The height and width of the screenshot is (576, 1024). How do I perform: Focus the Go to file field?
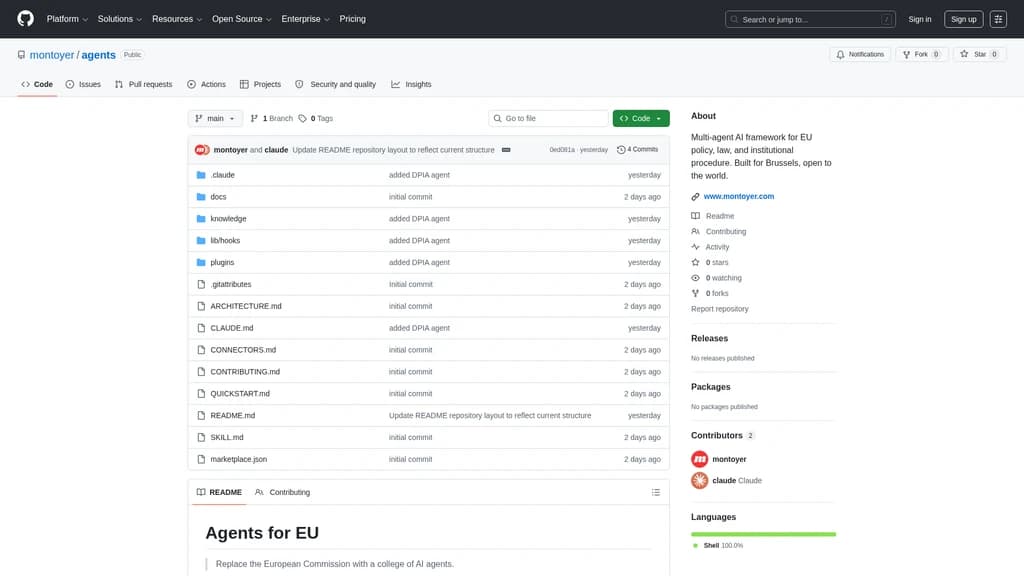pyautogui.click(x=548, y=118)
